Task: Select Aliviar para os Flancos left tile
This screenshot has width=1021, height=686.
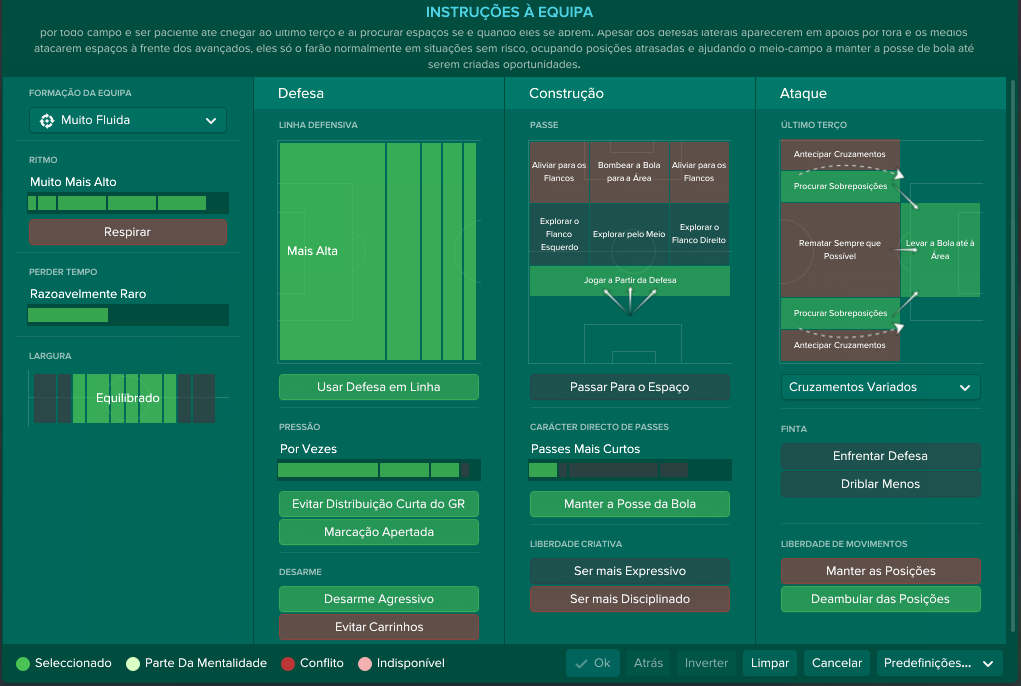Action: [559, 172]
